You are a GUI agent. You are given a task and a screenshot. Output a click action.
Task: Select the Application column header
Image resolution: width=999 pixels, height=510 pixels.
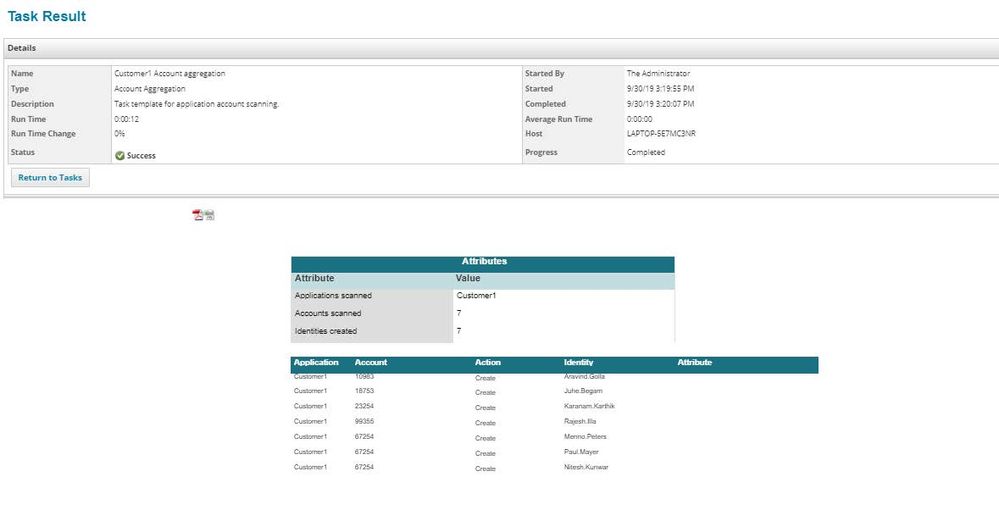316,362
